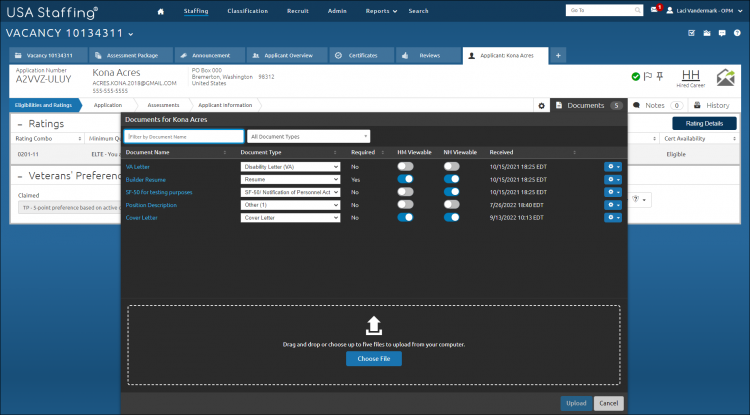Sort by the Received column header

coord(501,153)
